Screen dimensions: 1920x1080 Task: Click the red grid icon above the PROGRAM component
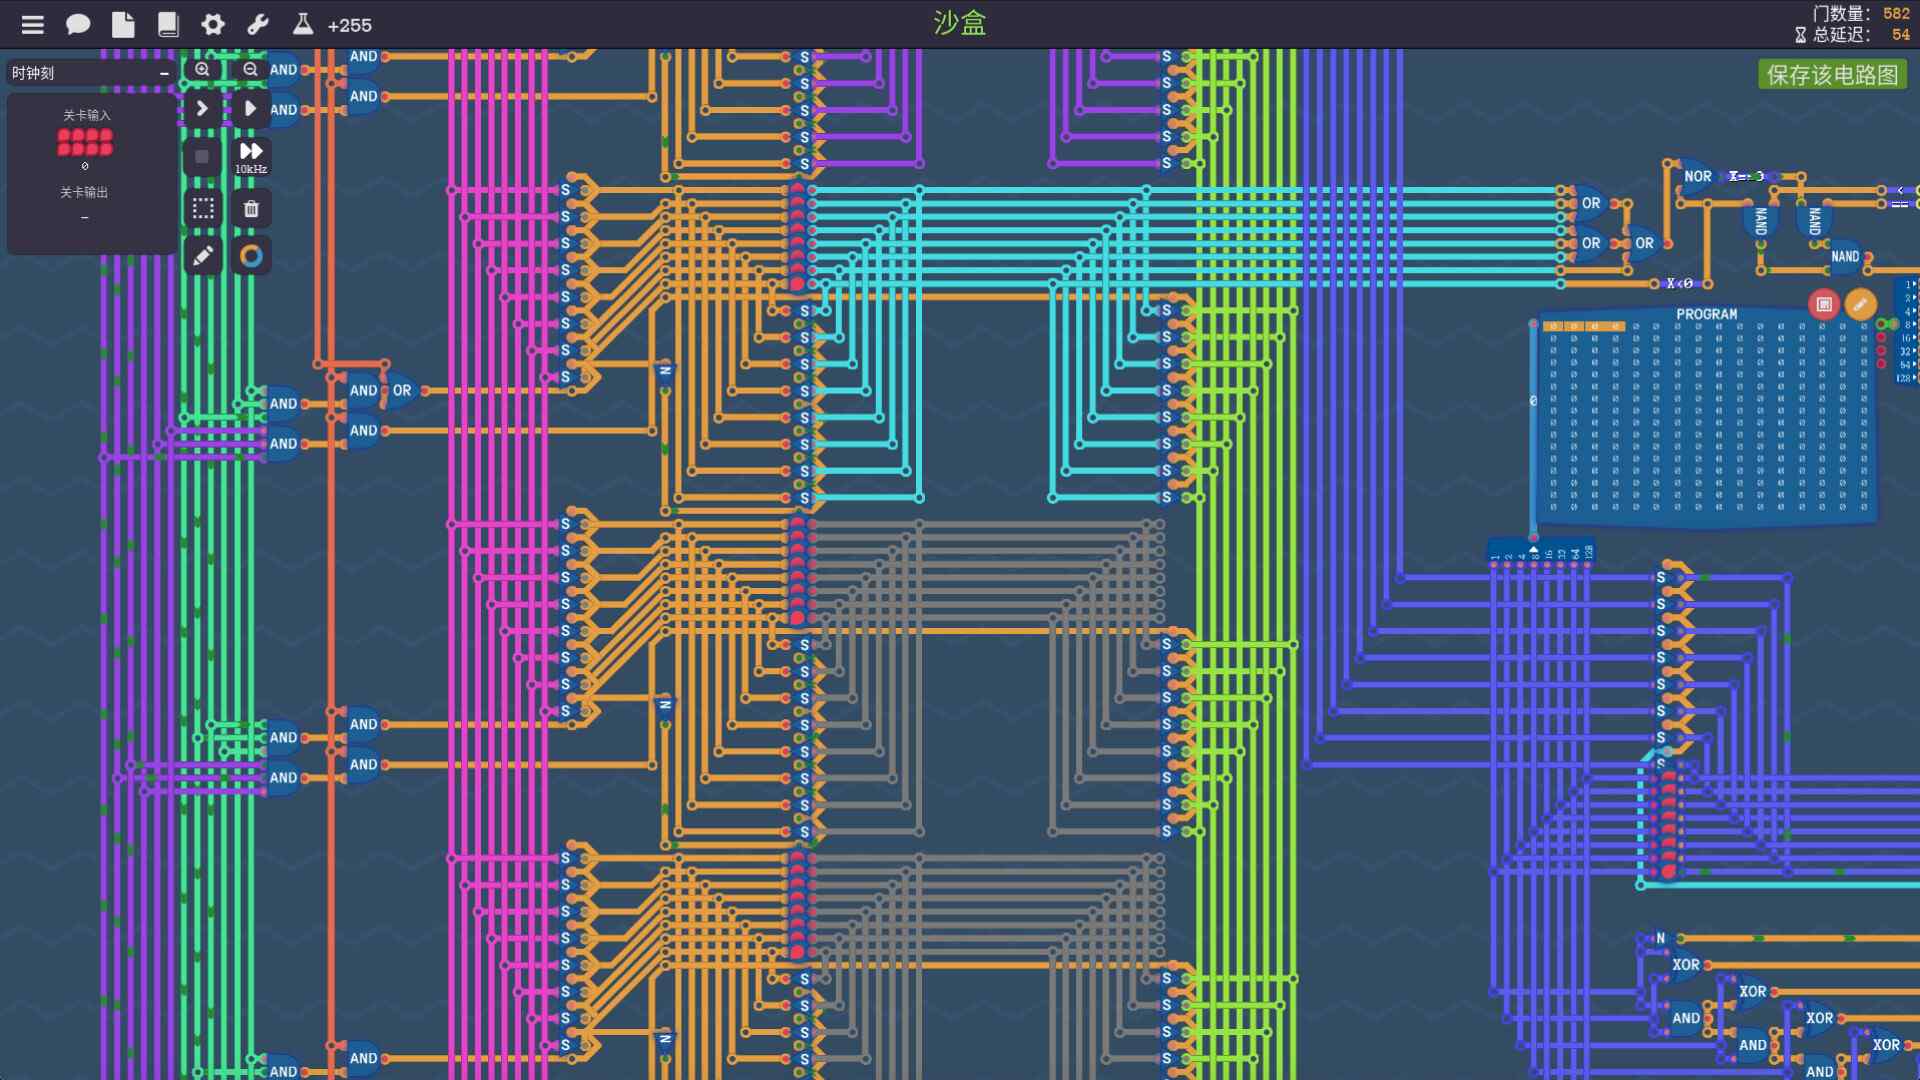tap(1822, 304)
